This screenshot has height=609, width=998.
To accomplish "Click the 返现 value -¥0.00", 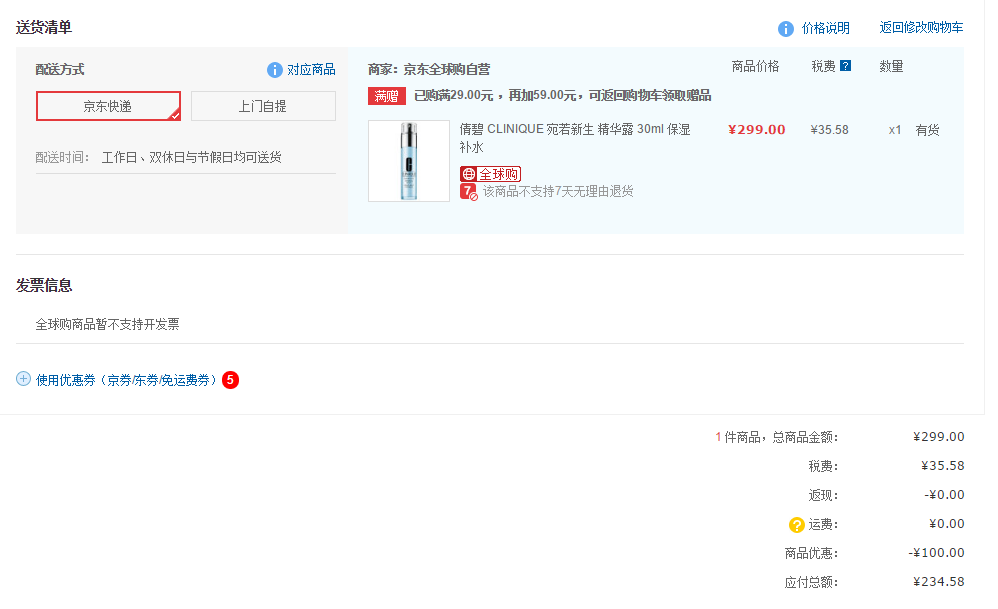I will click(945, 494).
